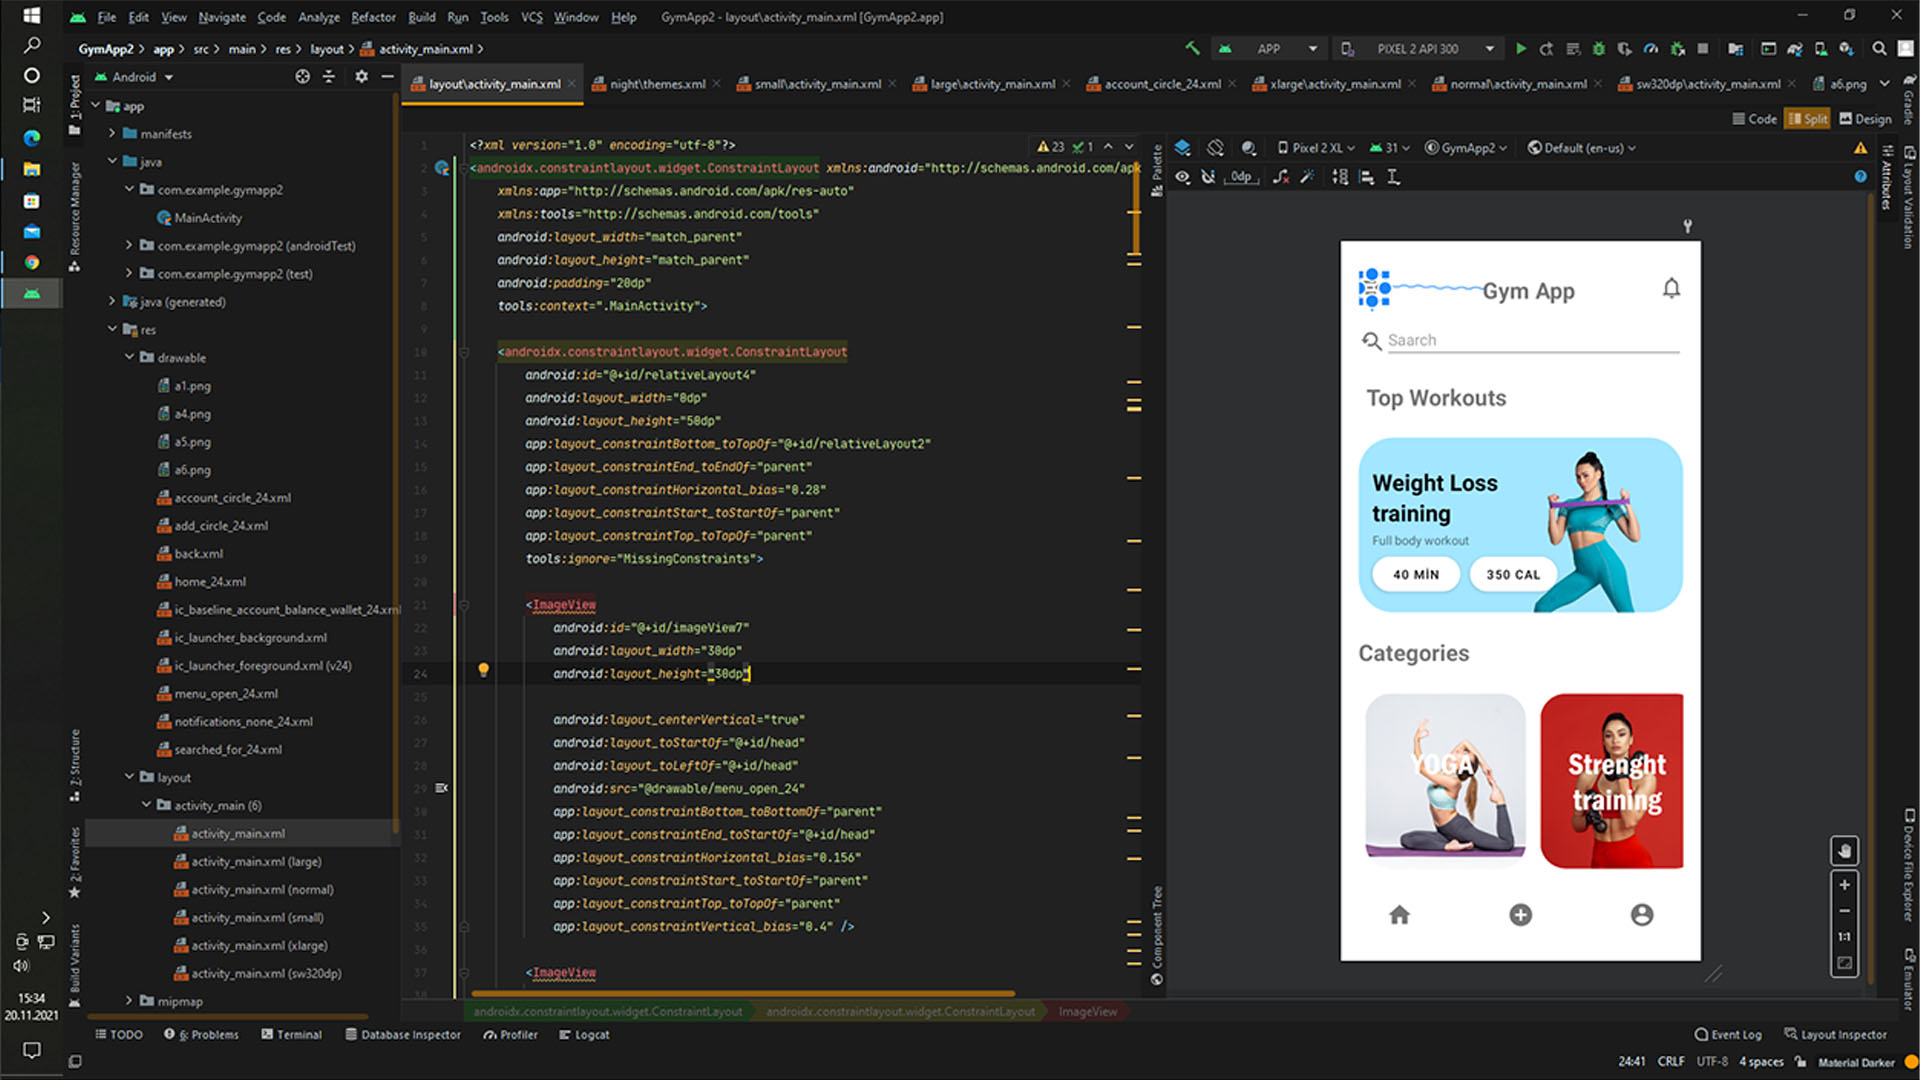This screenshot has width=1920, height=1080.
Task: Toggle autoconnect in the layout toolbar
Action: (x=1209, y=177)
